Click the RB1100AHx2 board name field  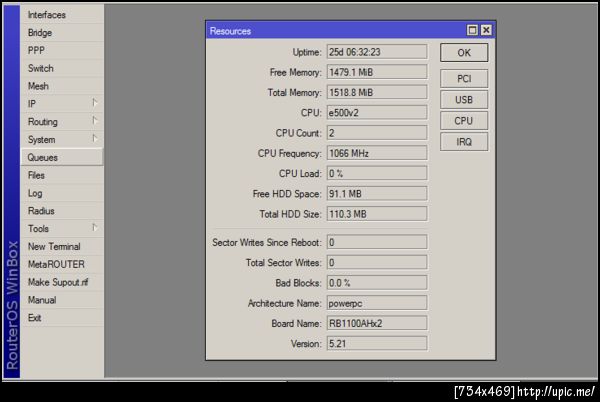pos(377,324)
